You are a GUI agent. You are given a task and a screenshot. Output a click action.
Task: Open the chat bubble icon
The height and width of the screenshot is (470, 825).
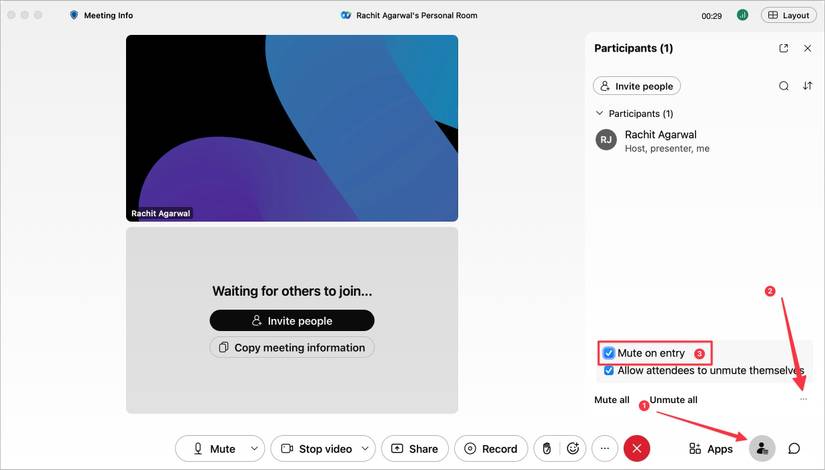coord(794,449)
